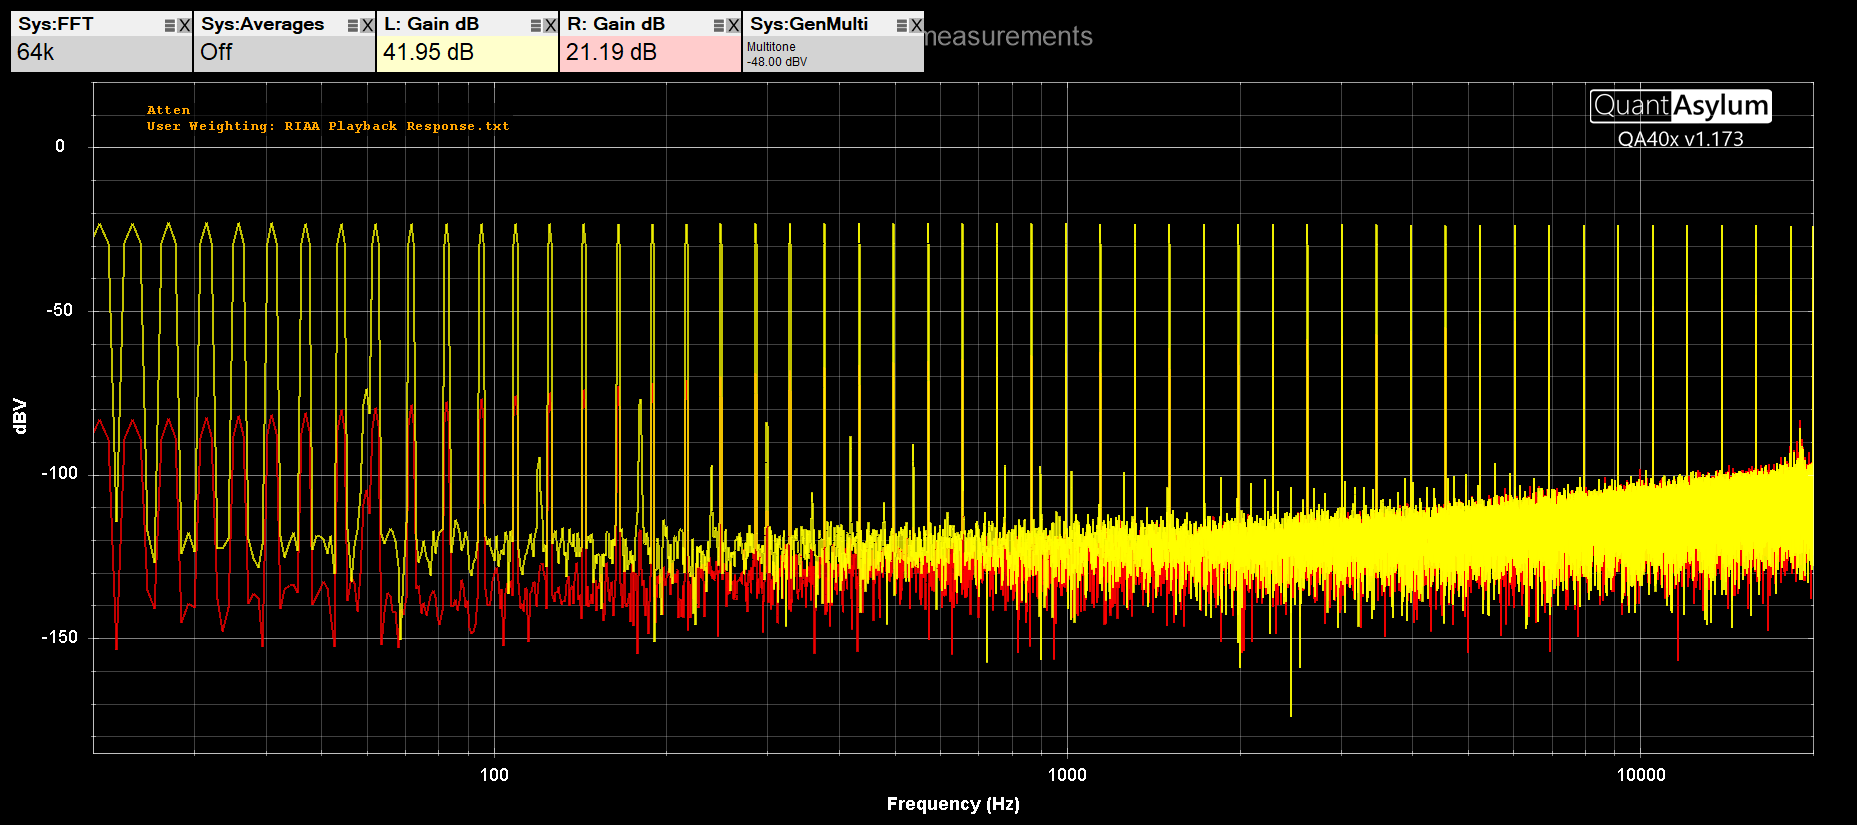Open the L: Gain dB tile menu icon

tap(536, 26)
